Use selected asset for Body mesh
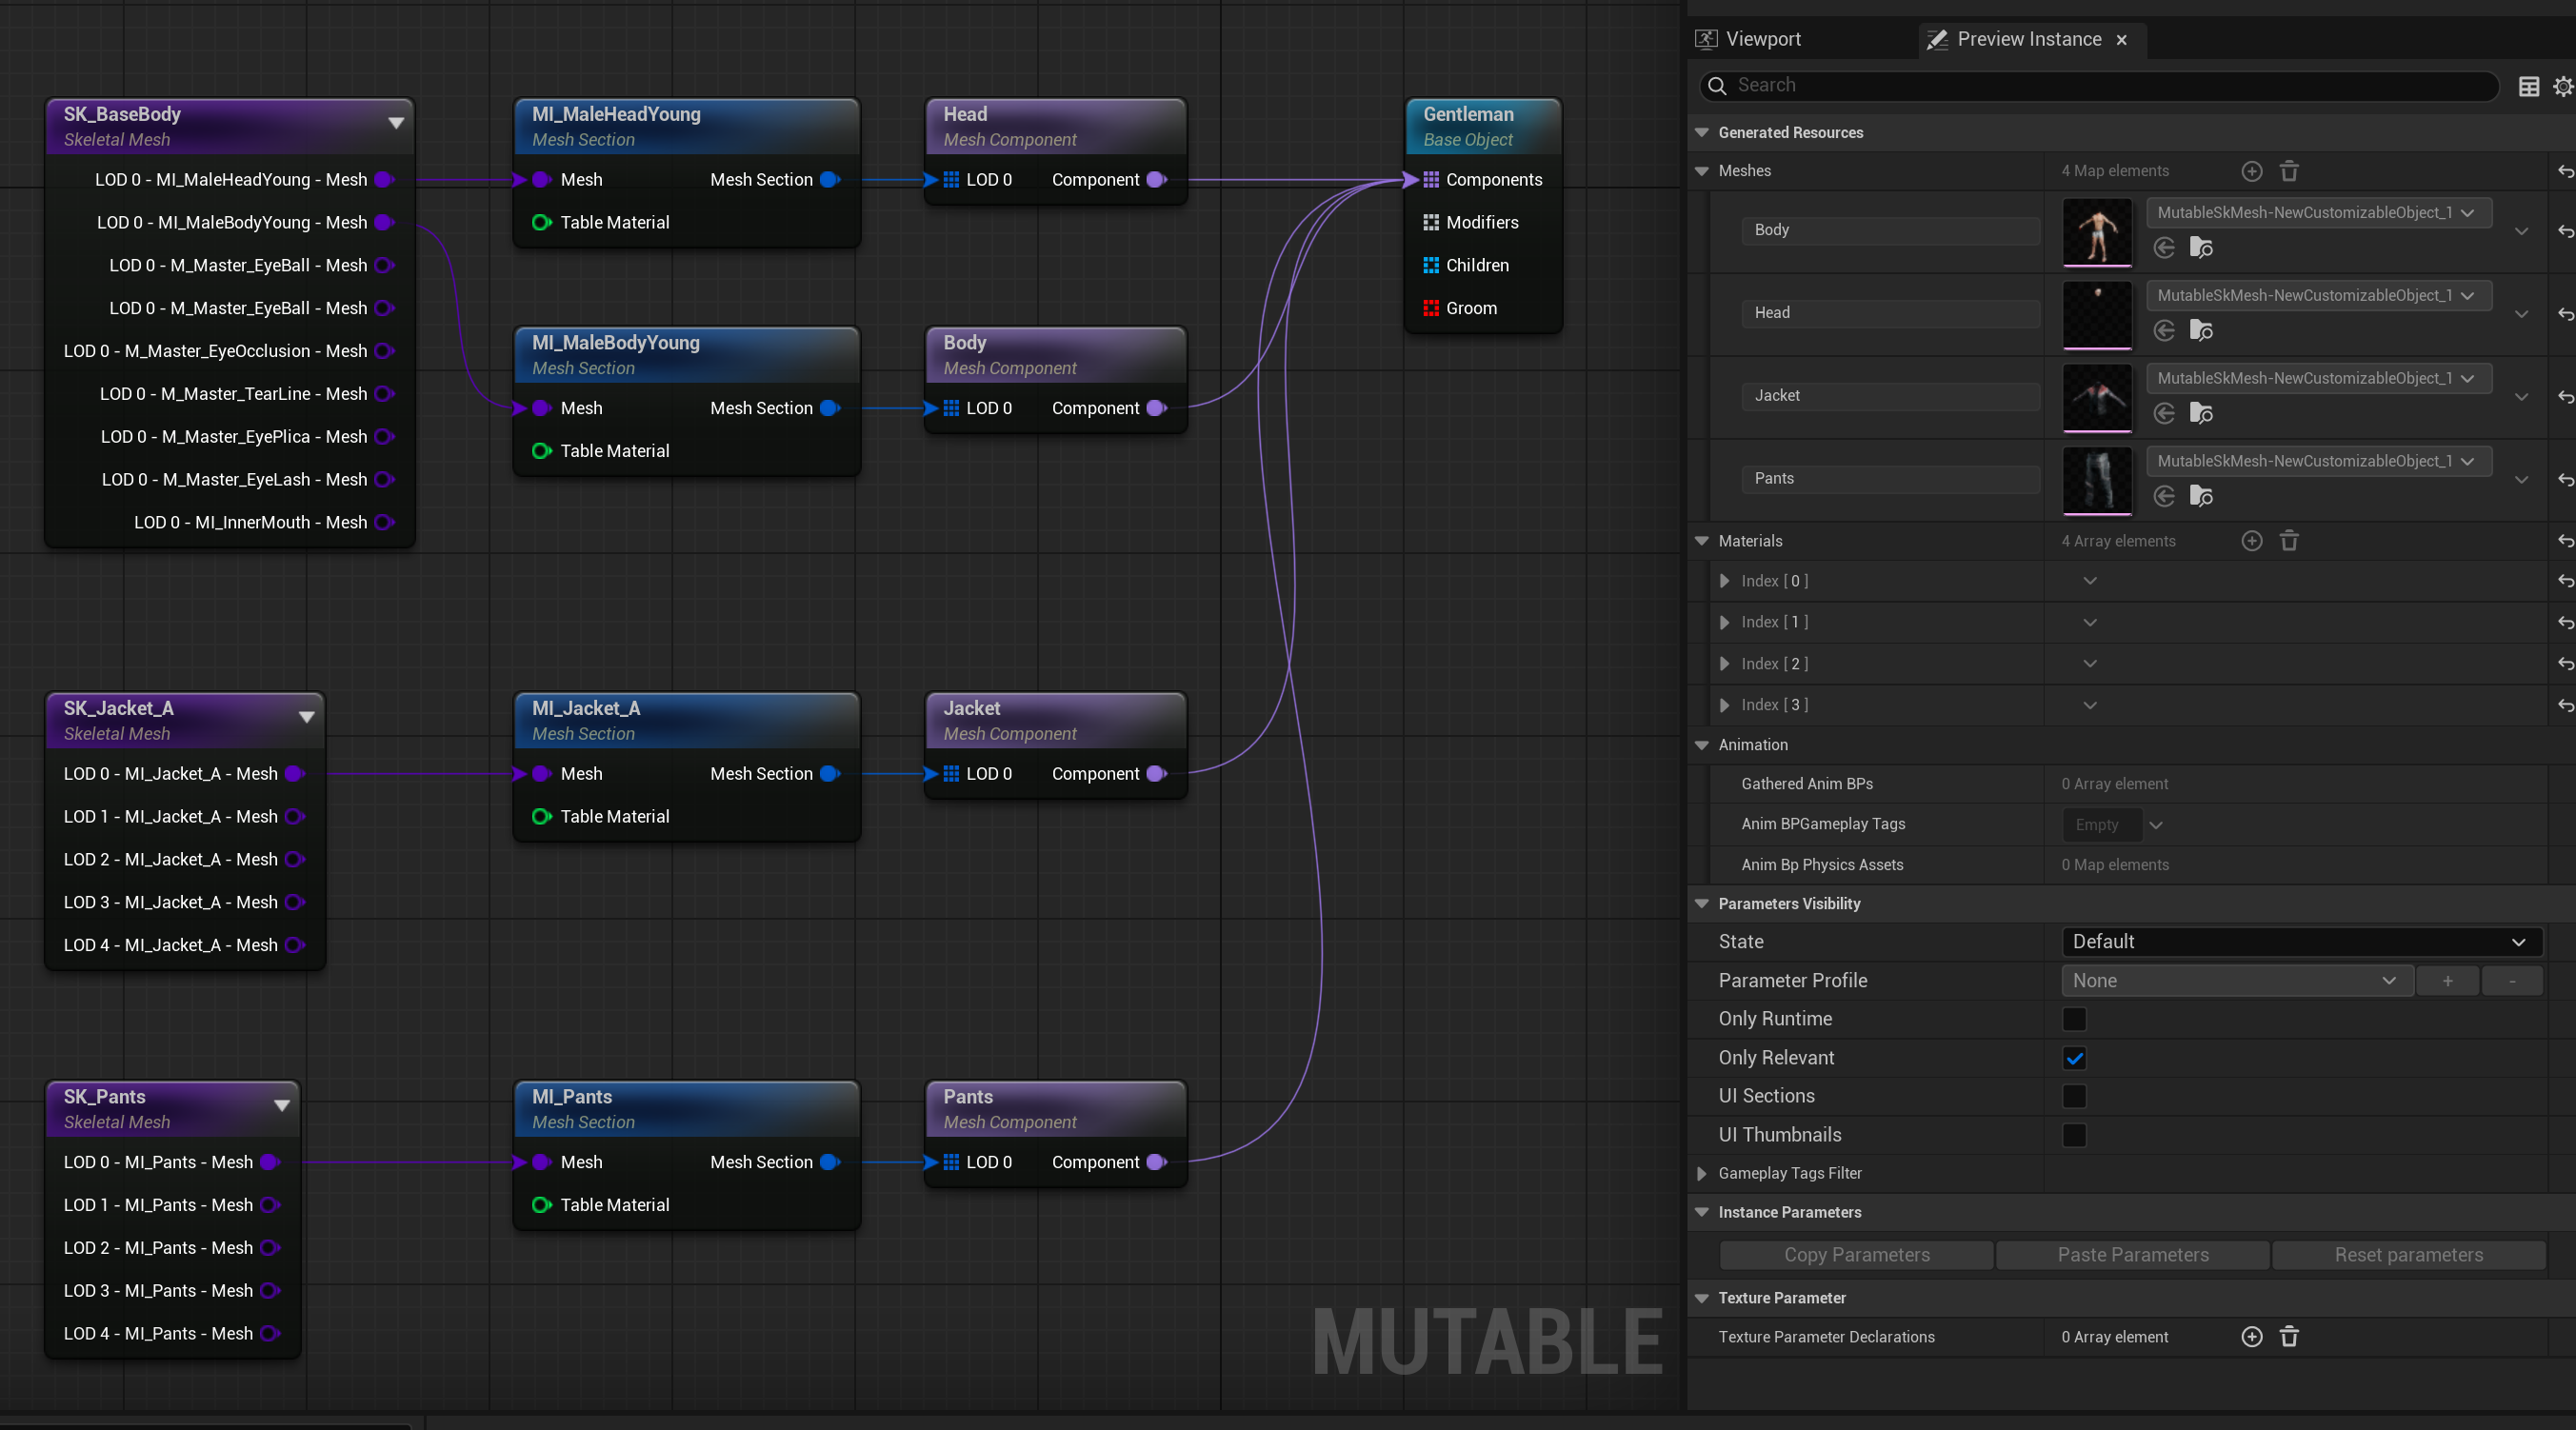Viewport: 2576px width, 1430px height. (2164, 248)
